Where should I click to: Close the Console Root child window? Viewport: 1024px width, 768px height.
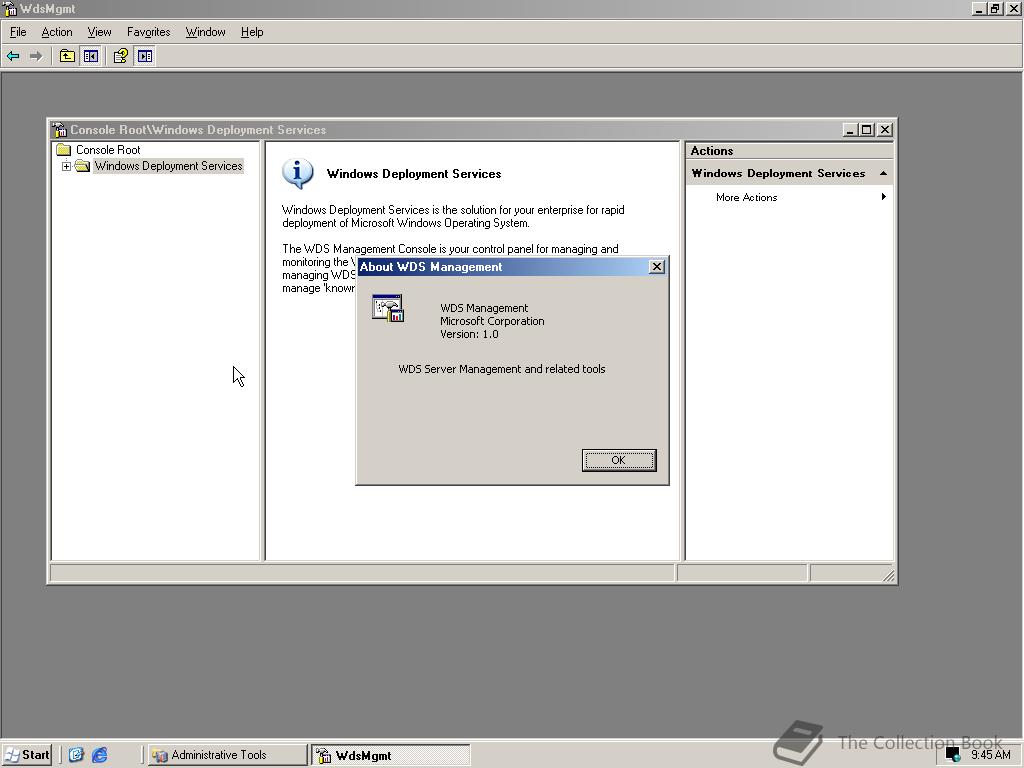tap(884, 130)
